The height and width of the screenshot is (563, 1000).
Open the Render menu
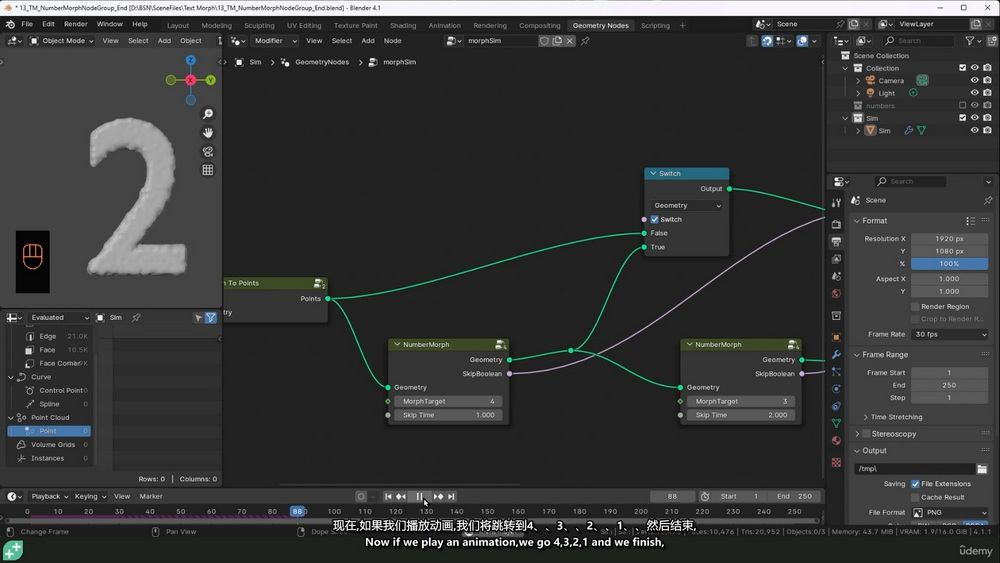(x=75, y=24)
